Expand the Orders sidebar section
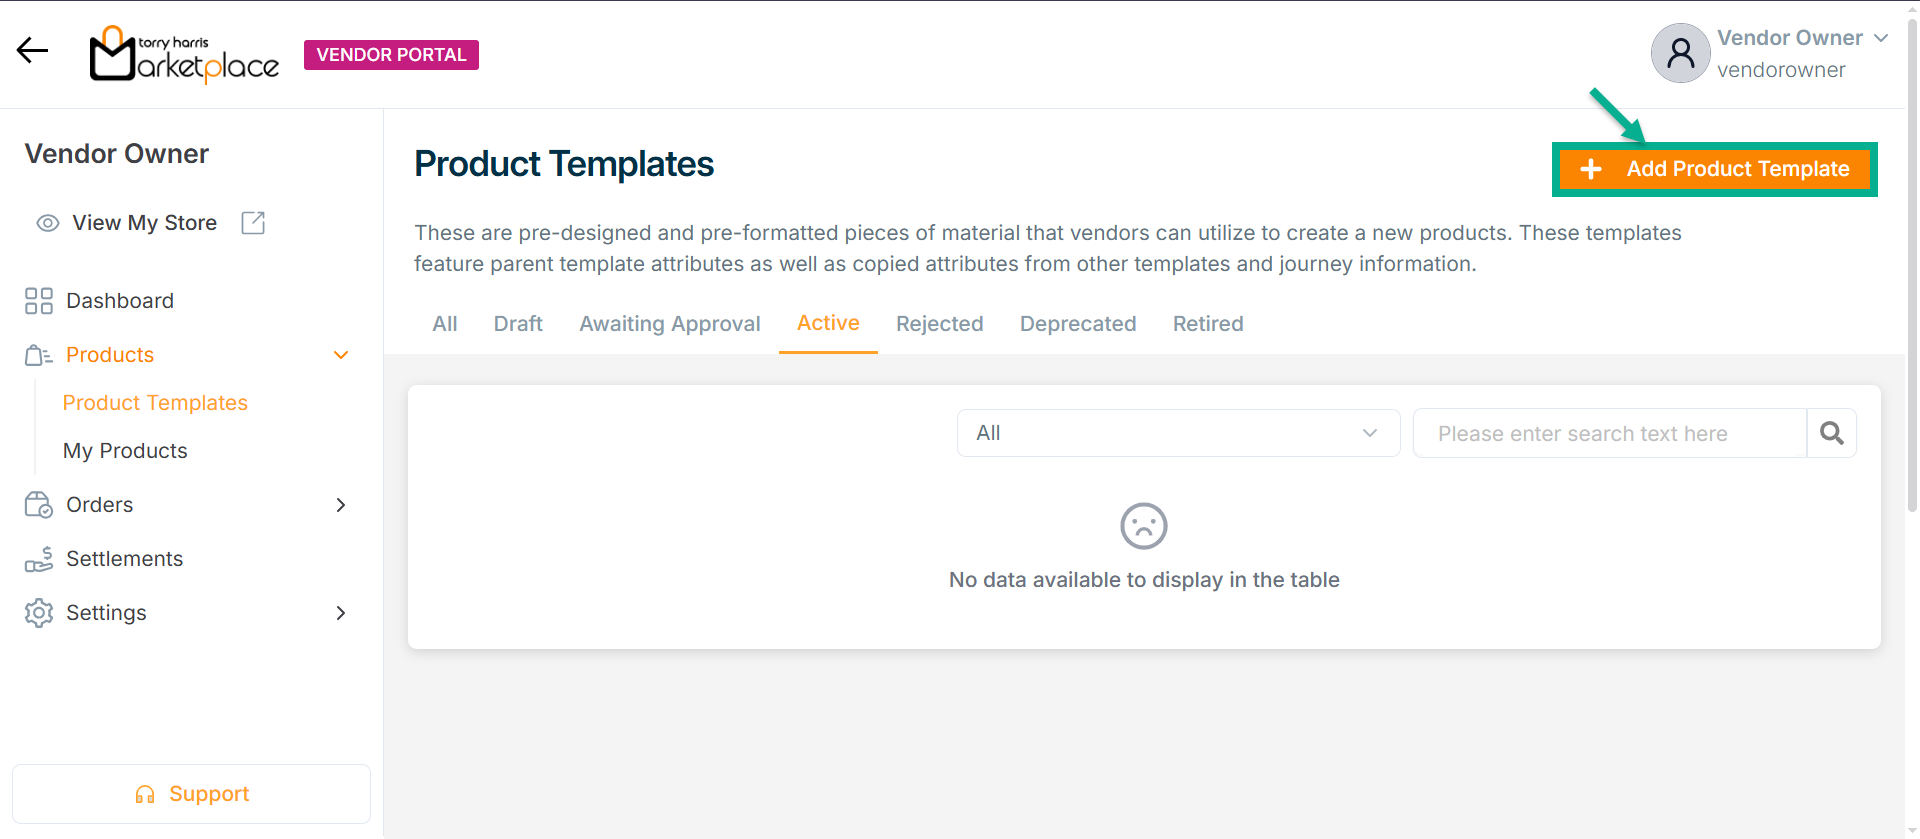 (341, 505)
